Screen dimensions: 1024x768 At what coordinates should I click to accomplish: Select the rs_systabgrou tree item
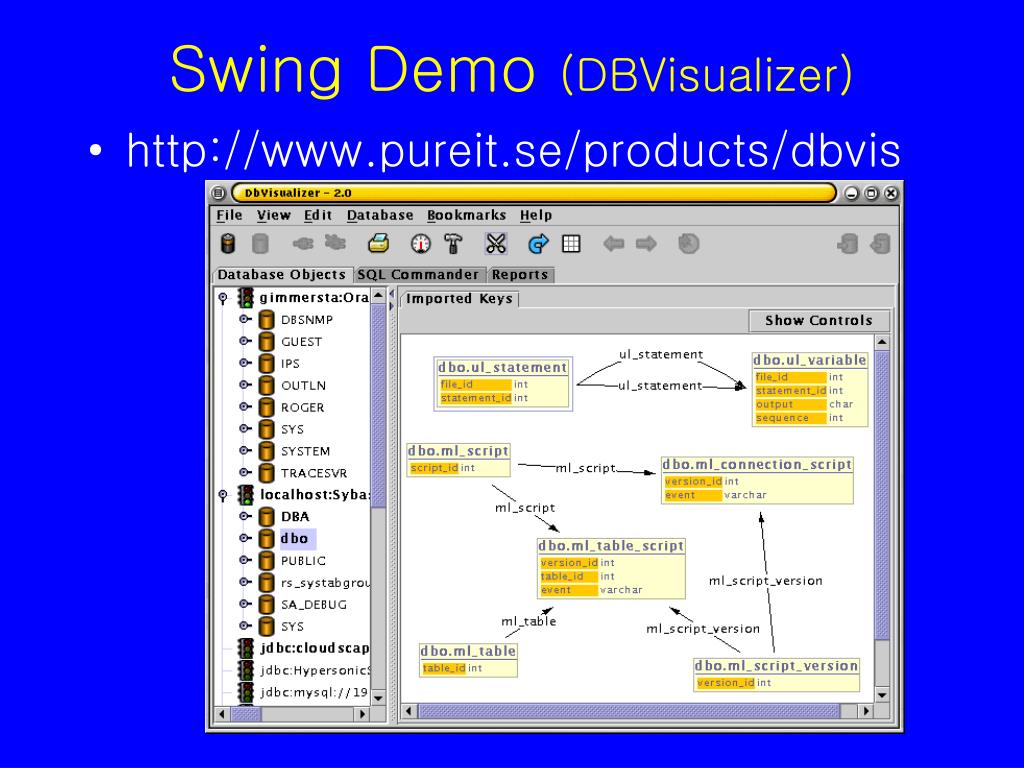tap(325, 583)
